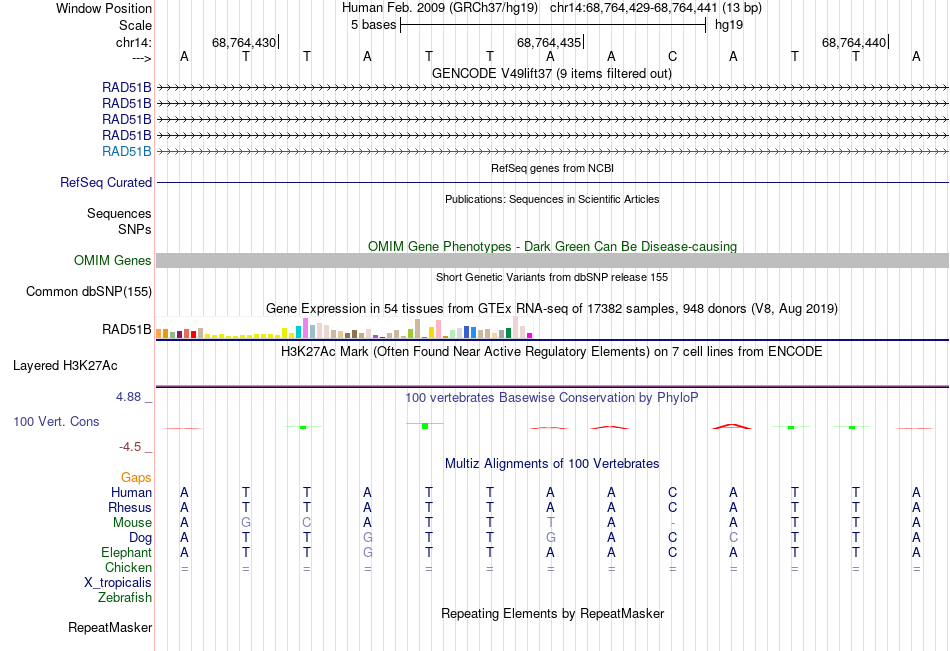Click Gene Expression in 54 tissues title

(552, 309)
